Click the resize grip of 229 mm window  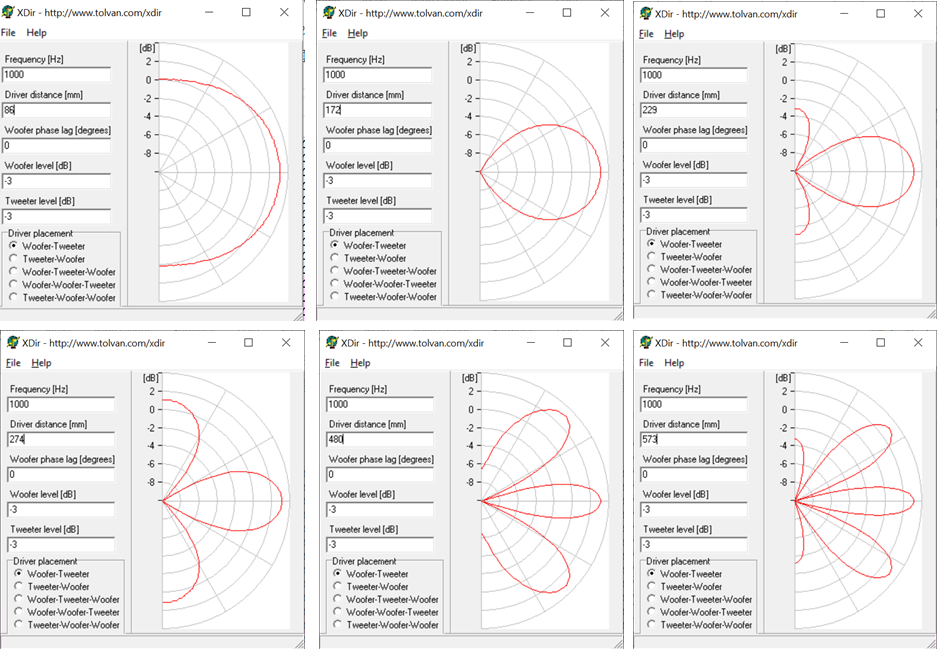pos(932,313)
